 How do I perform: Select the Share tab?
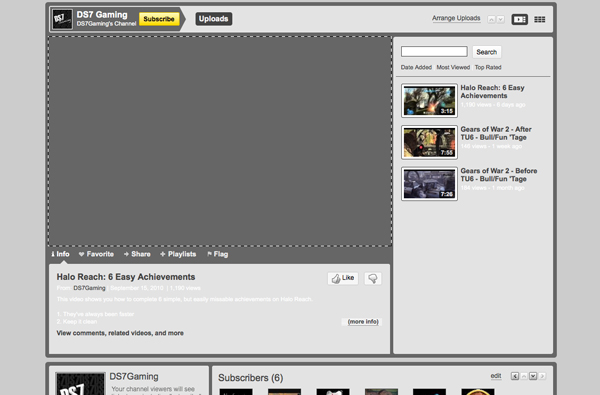tap(137, 254)
